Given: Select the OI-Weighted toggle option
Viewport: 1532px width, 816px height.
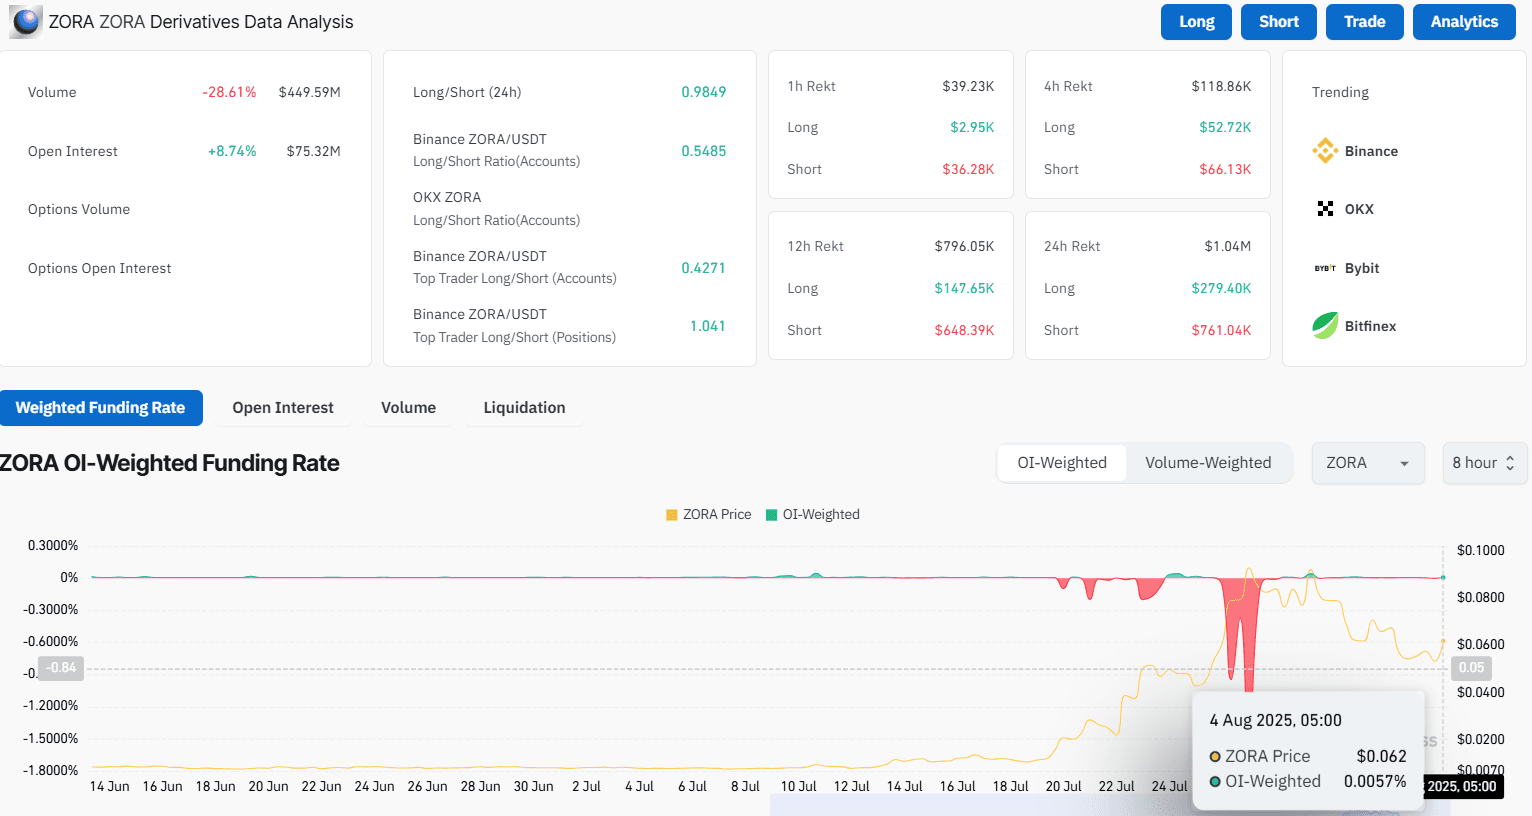Looking at the screenshot, I should tap(1062, 463).
